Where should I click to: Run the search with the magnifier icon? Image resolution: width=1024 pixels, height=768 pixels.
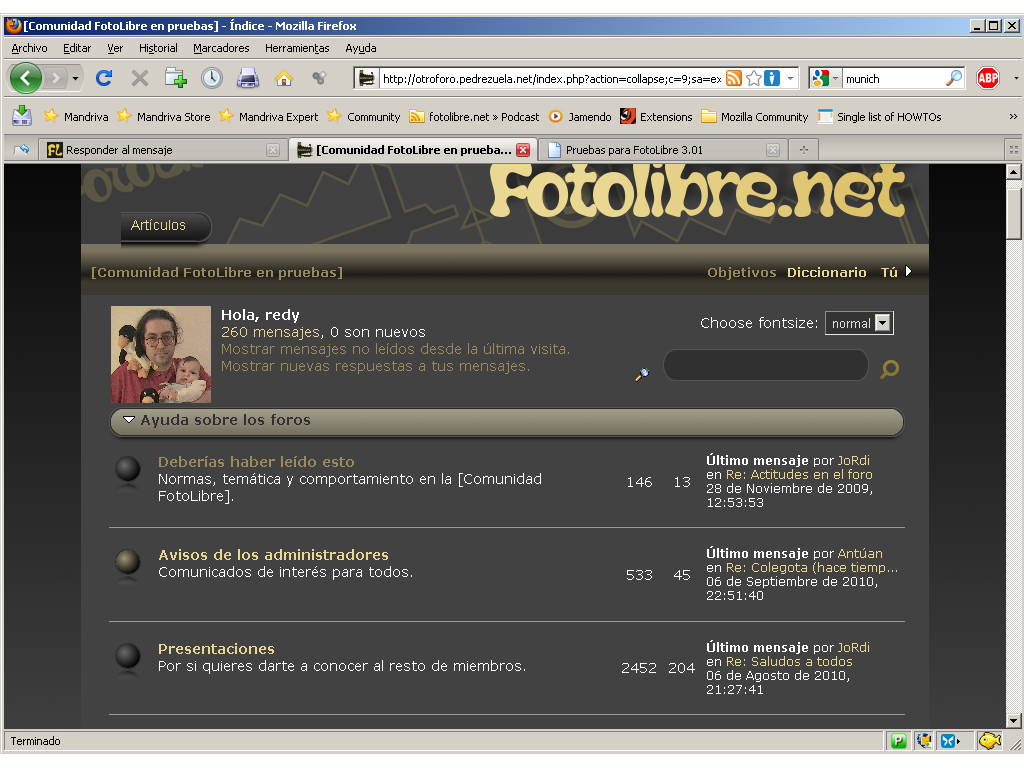pos(954,78)
